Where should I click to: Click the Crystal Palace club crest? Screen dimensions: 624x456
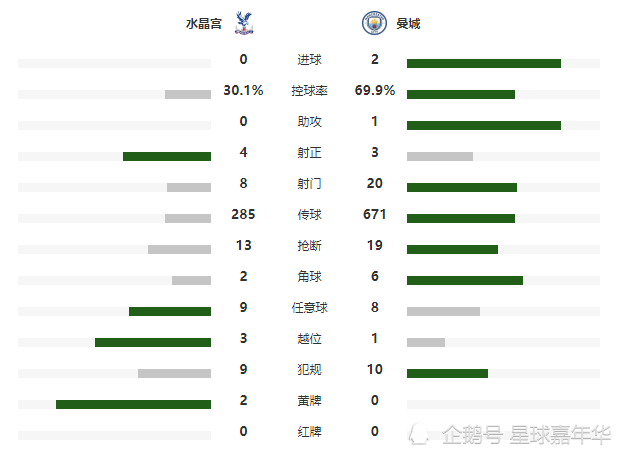click(244, 23)
